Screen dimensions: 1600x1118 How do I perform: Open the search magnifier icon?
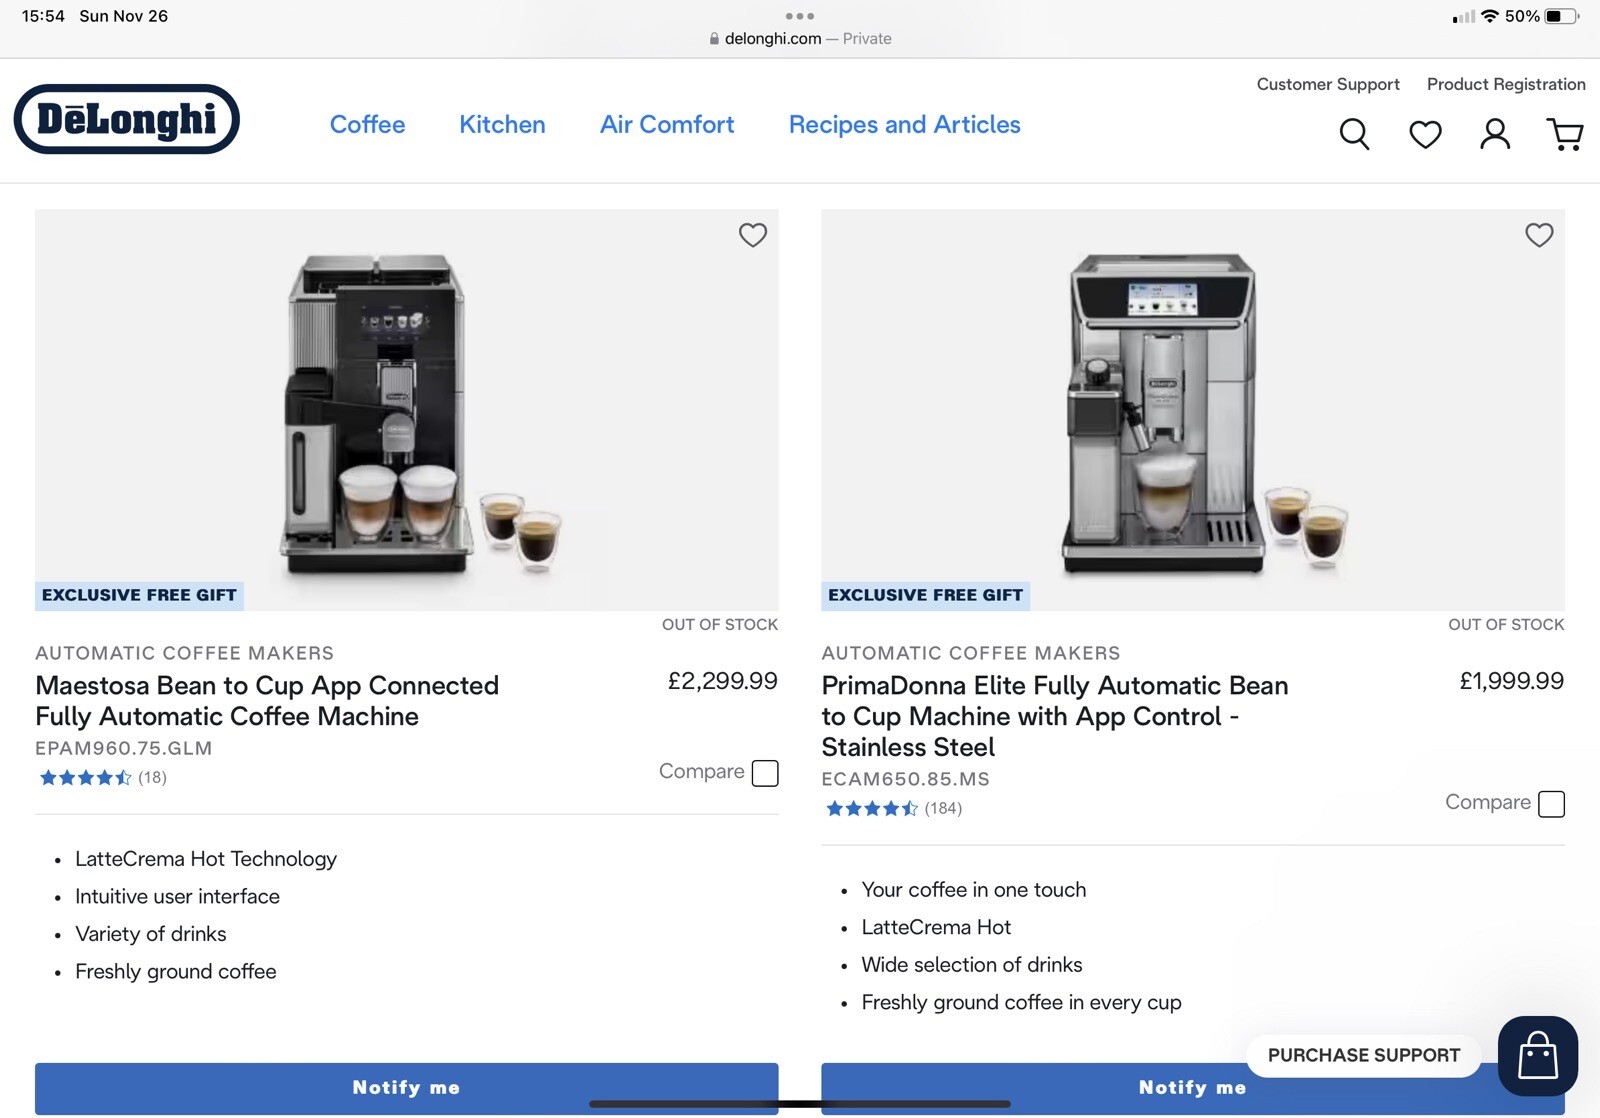(x=1354, y=134)
